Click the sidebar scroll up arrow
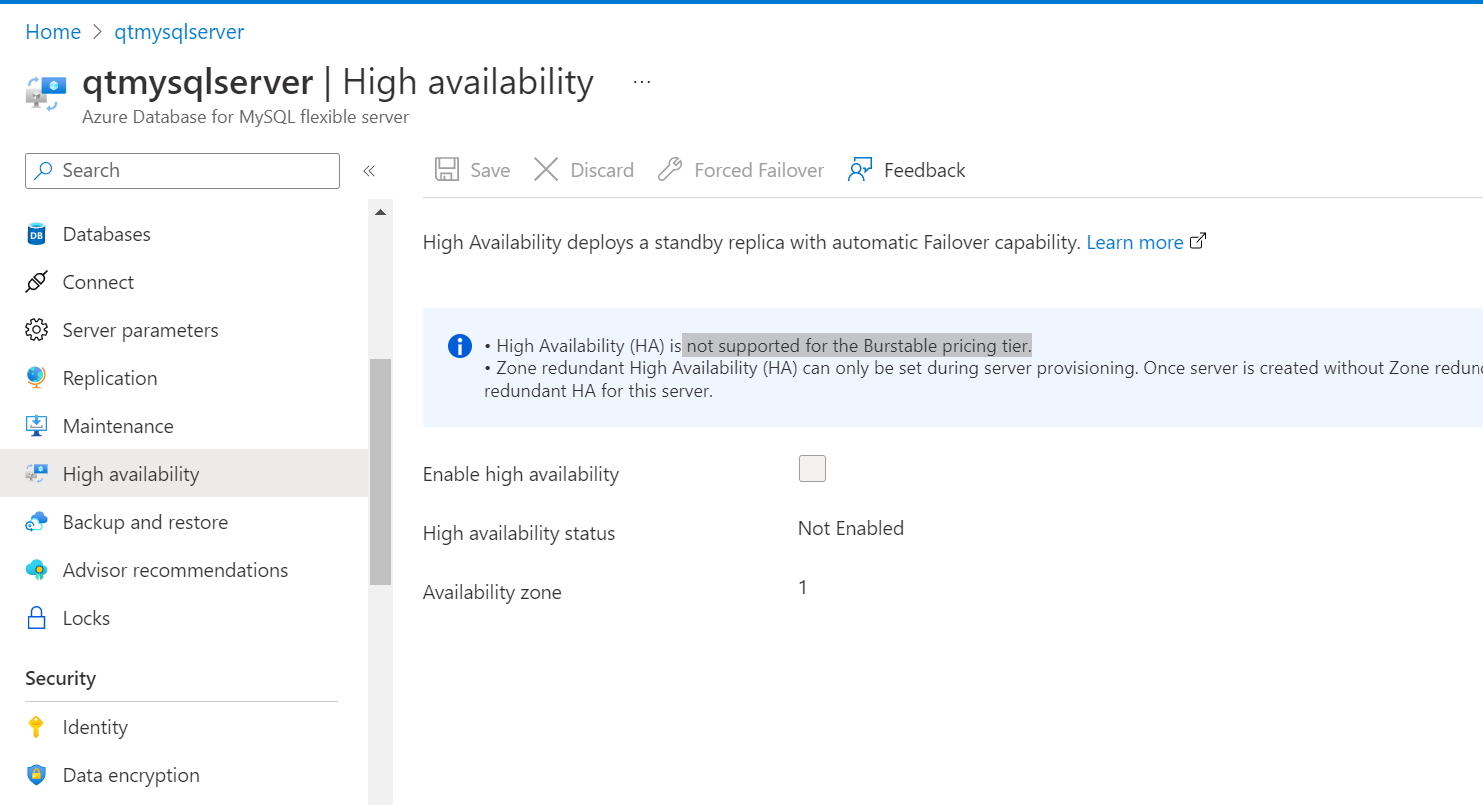This screenshot has height=805, width=1483. [x=380, y=212]
